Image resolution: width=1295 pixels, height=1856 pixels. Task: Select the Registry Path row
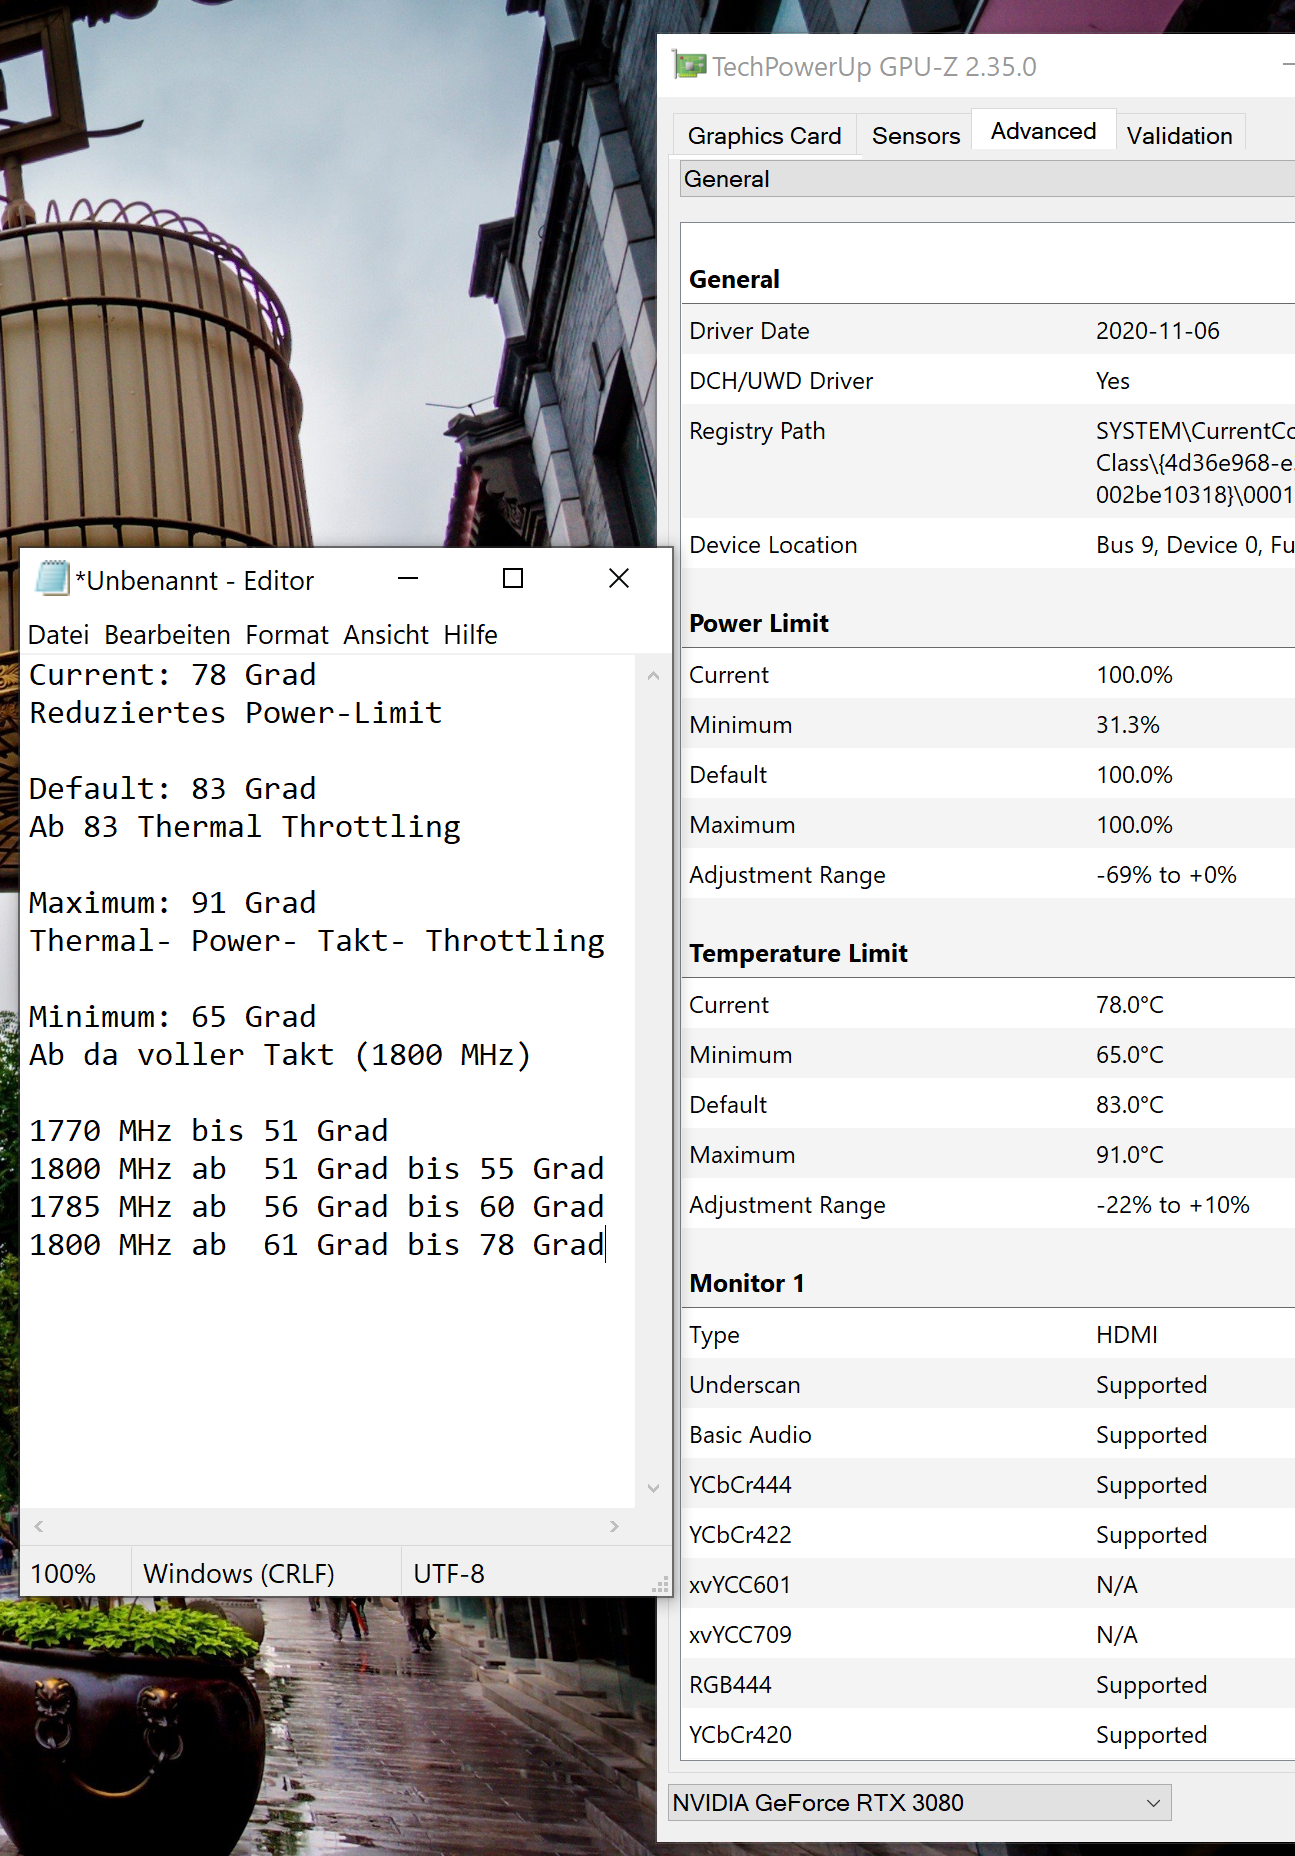[x=988, y=462]
